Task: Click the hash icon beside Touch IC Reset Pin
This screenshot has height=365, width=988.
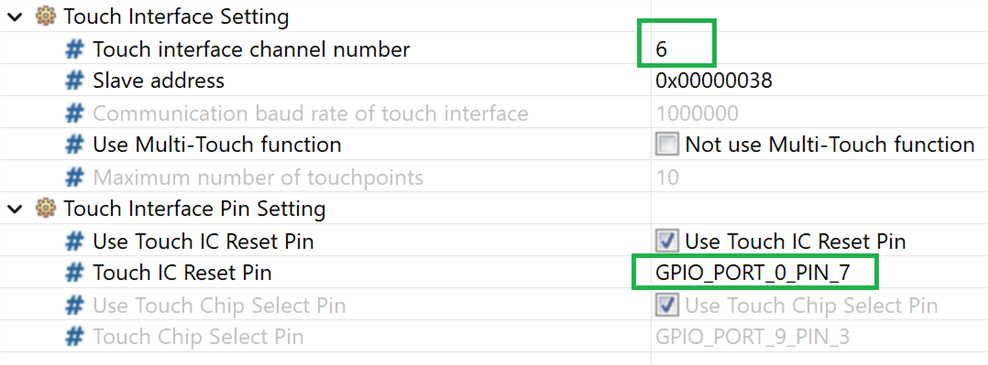Action: tap(75, 273)
